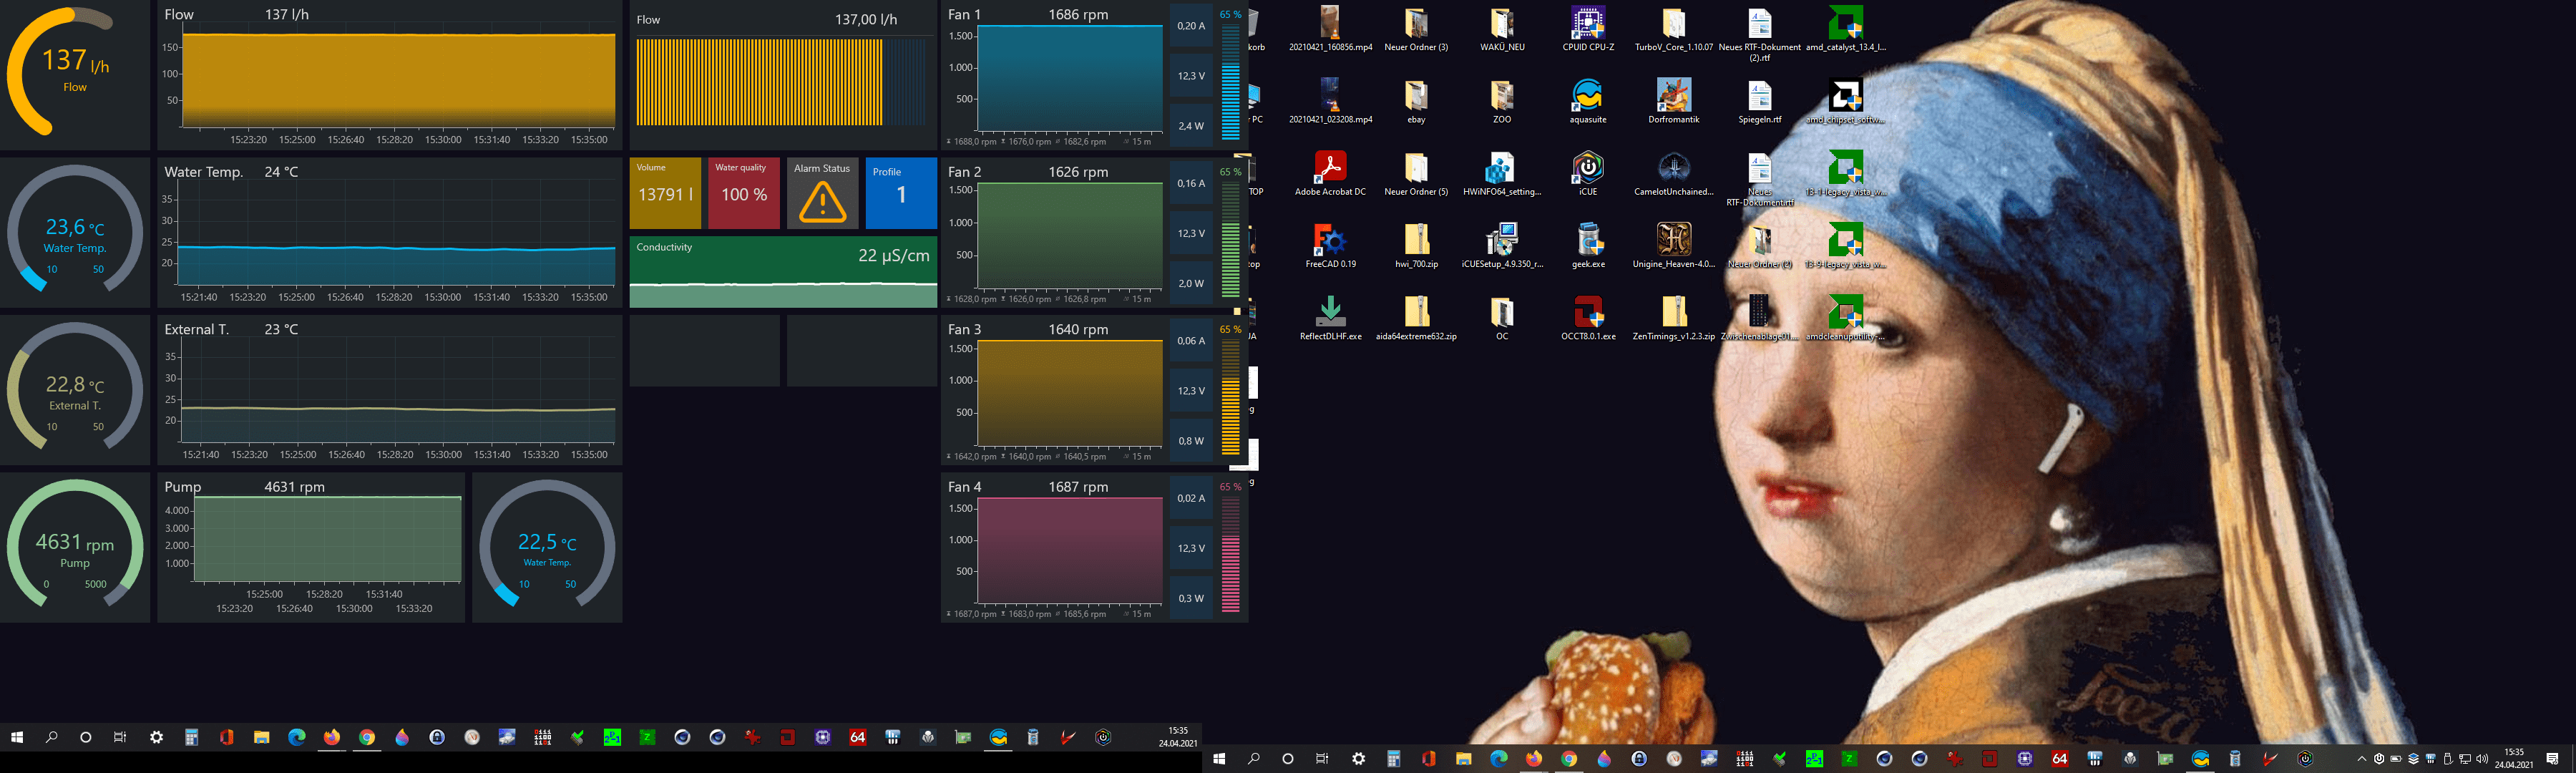This screenshot has width=2576, height=773.
Task: Open Adobe Acrobat DC desktop shortcut
Action: coord(1330,173)
